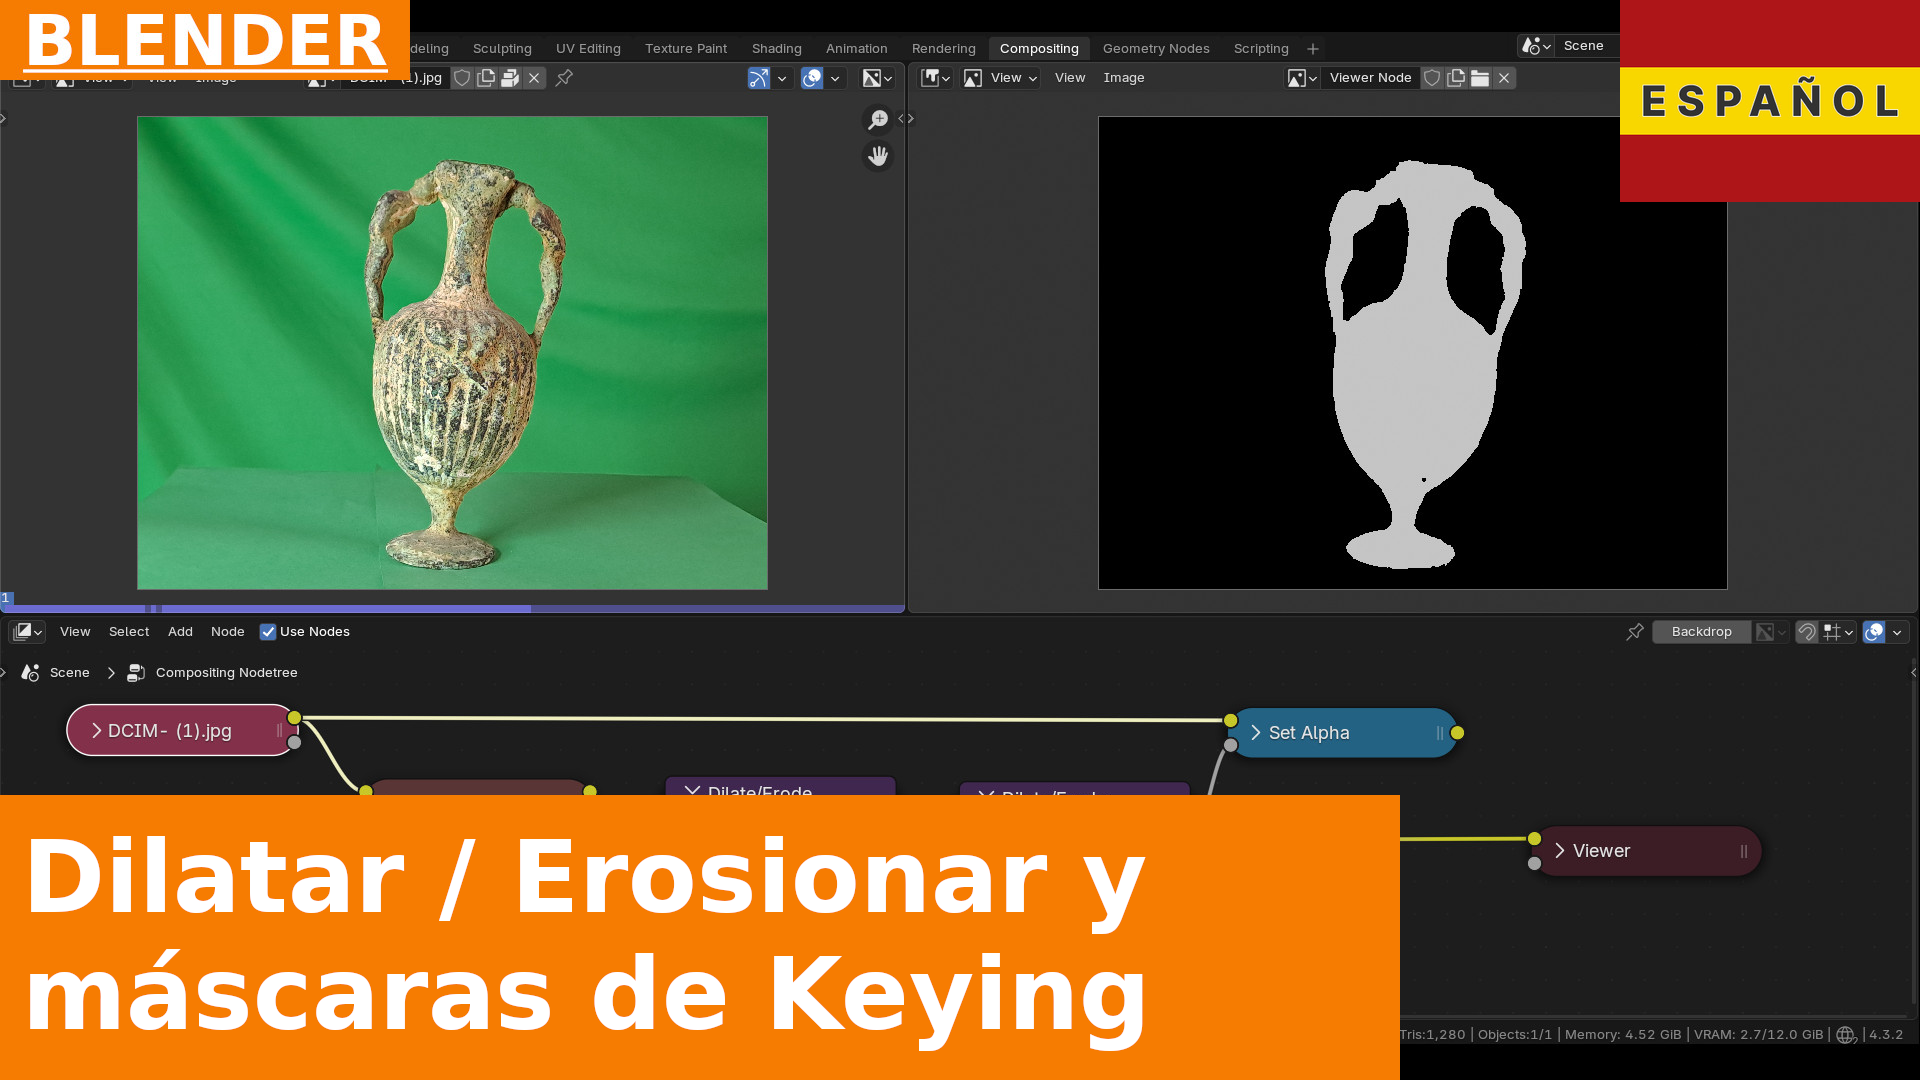Image resolution: width=1920 pixels, height=1080 pixels.
Task: Click new image copy icon beside DCIM name
Action: [x=486, y=78]
